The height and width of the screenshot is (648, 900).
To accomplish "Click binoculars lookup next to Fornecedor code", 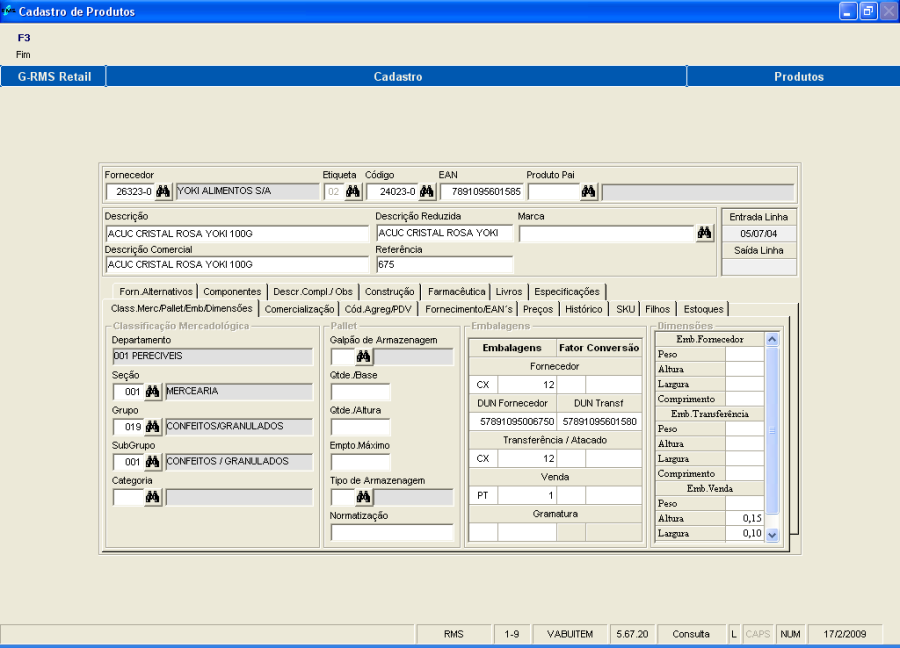I will 163,192.
